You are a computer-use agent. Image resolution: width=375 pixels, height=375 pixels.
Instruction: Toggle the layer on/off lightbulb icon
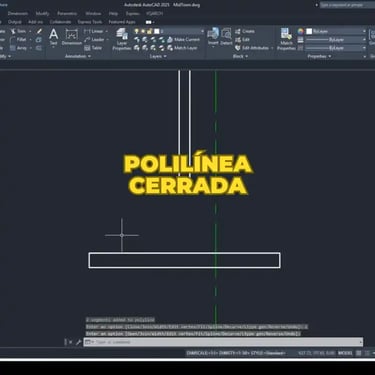(x=136, y=31)
